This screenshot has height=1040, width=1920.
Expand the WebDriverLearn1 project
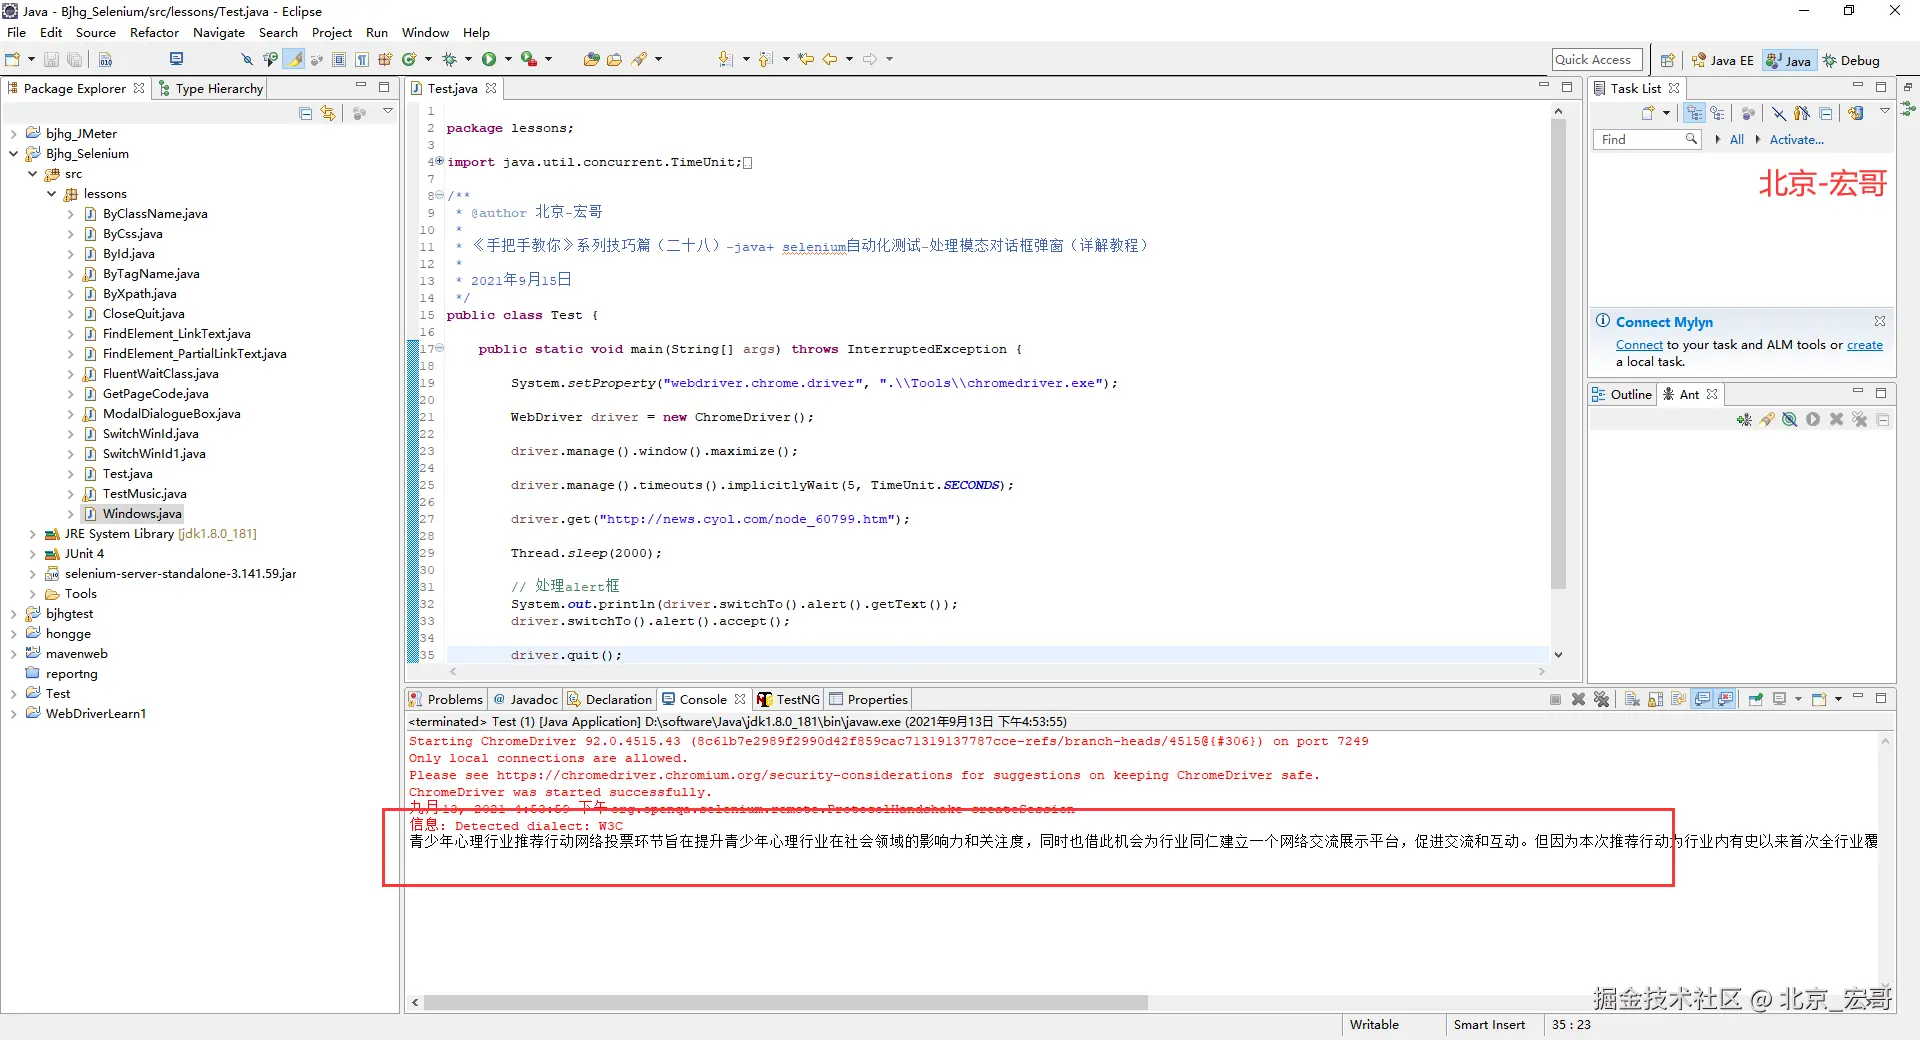pos(13,714)
